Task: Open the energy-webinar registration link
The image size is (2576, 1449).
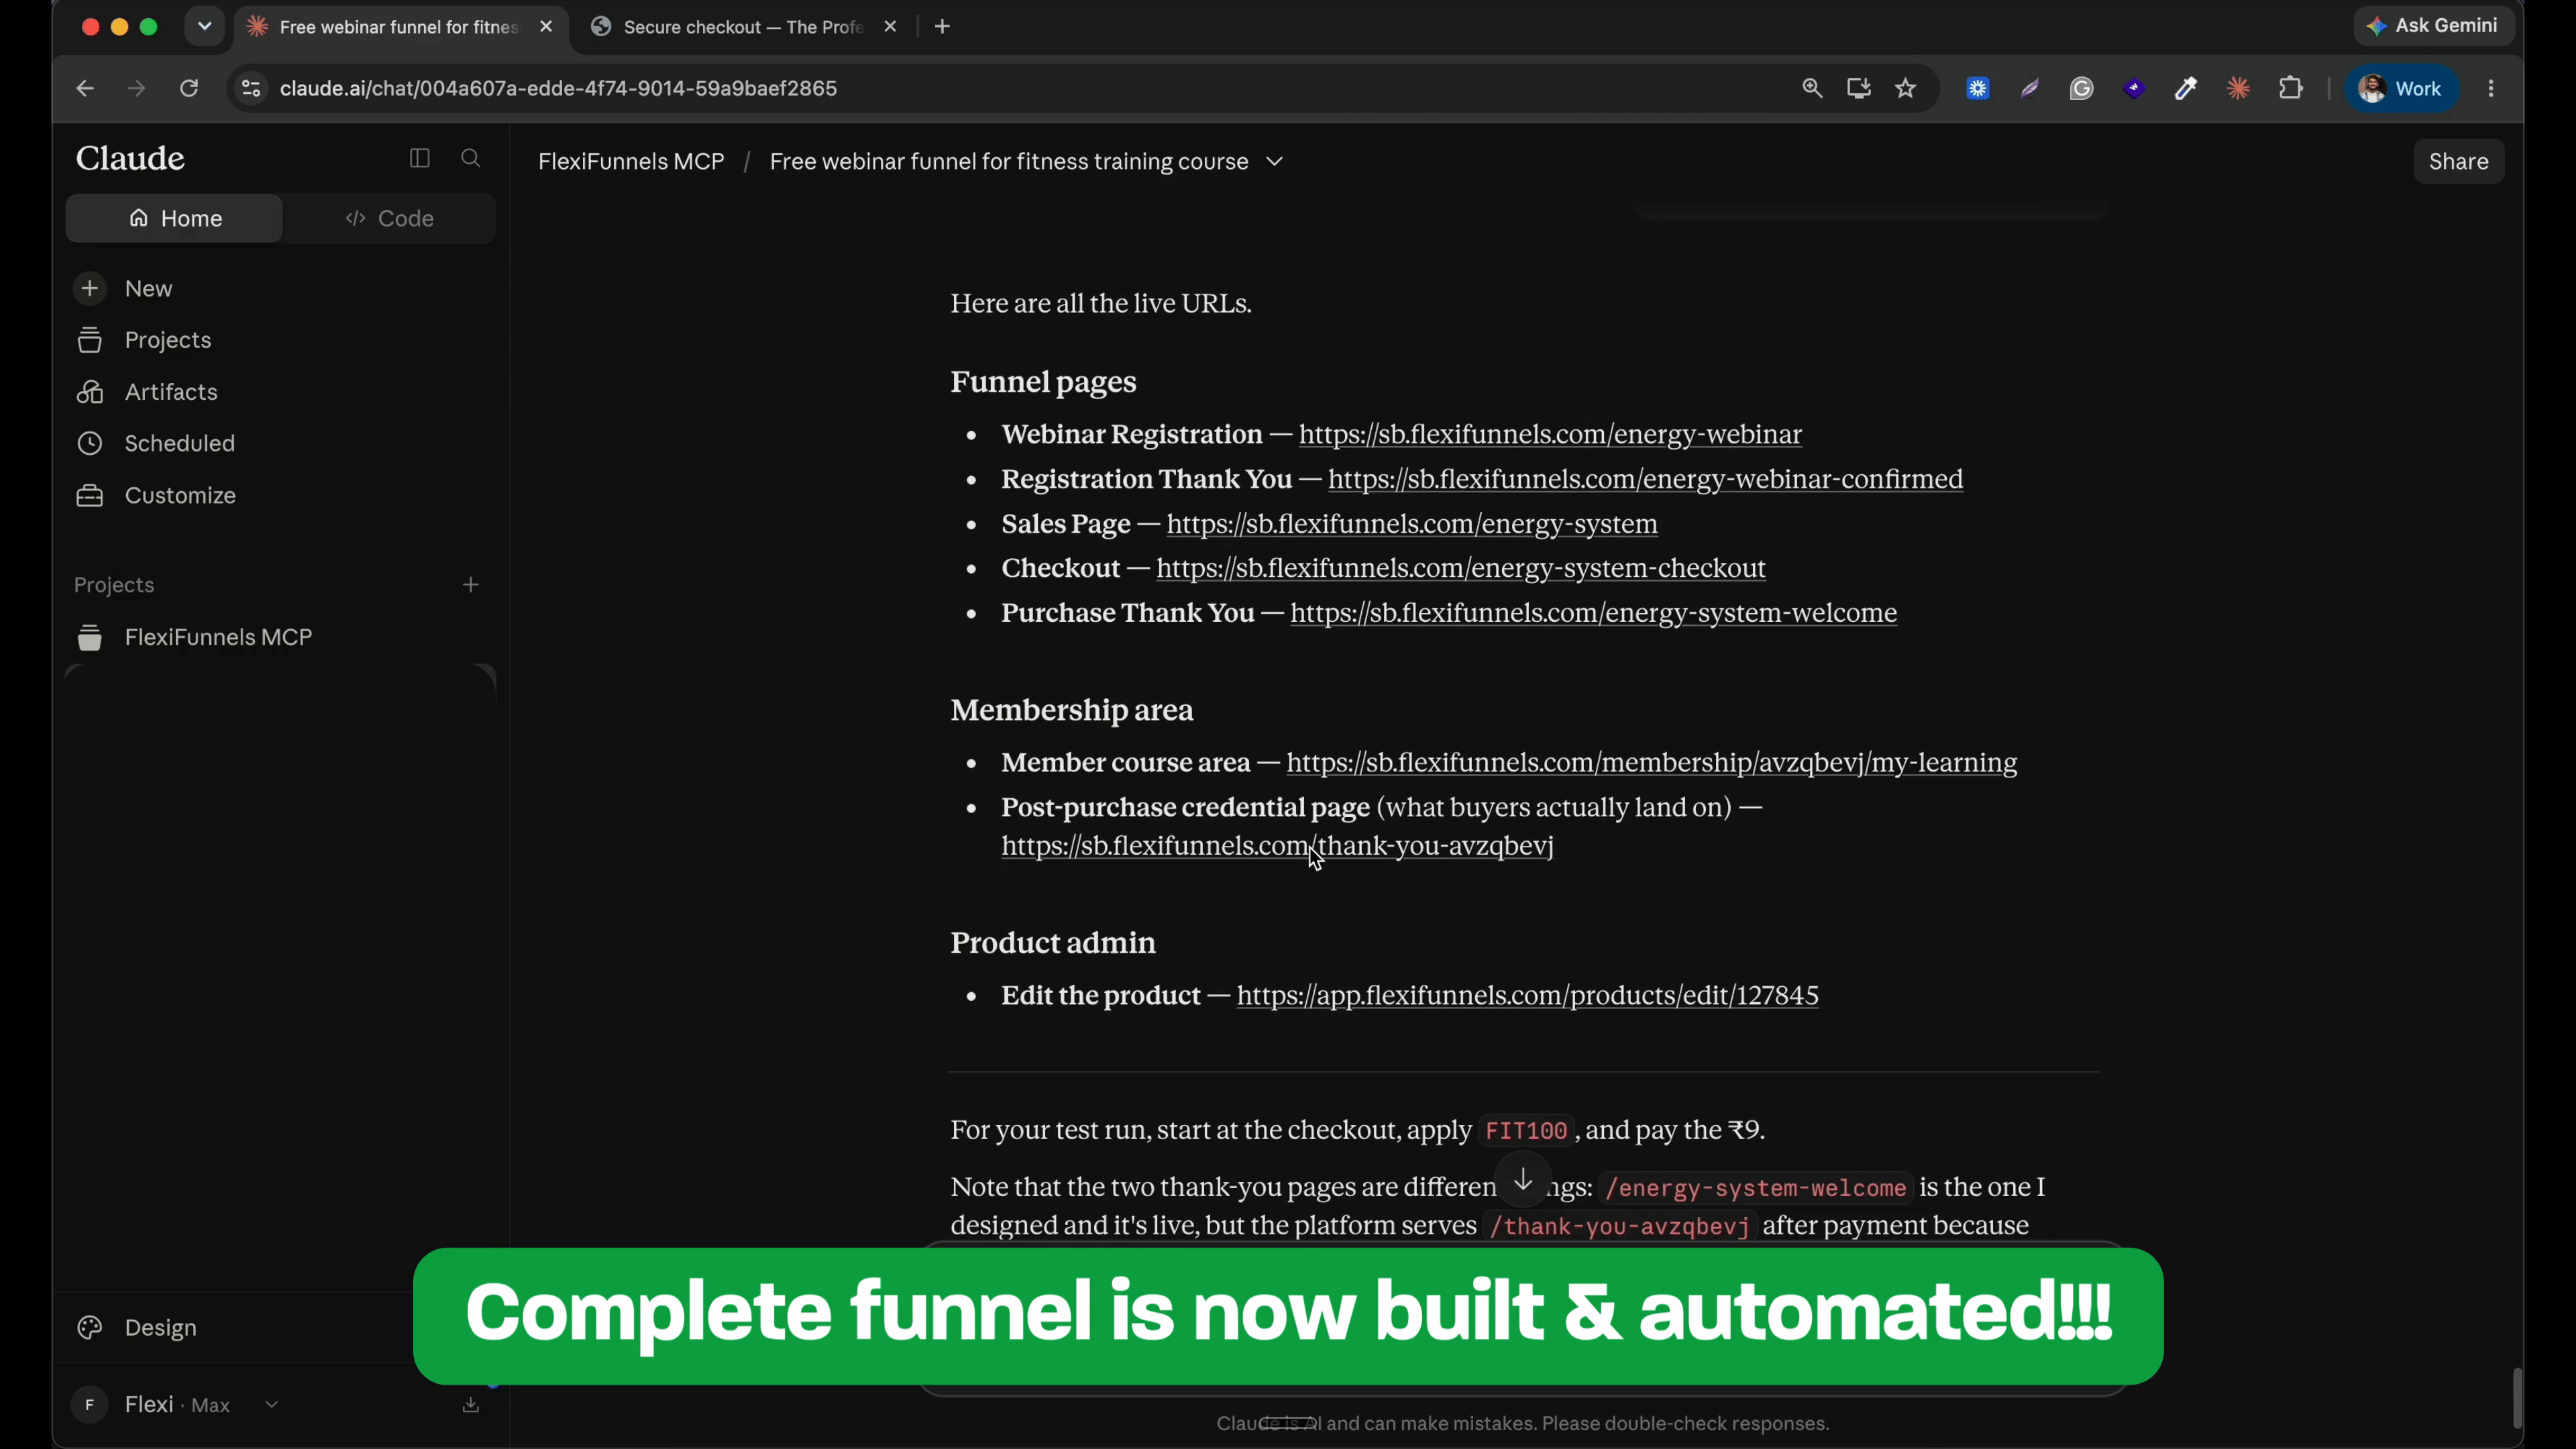Action: 1550,434
